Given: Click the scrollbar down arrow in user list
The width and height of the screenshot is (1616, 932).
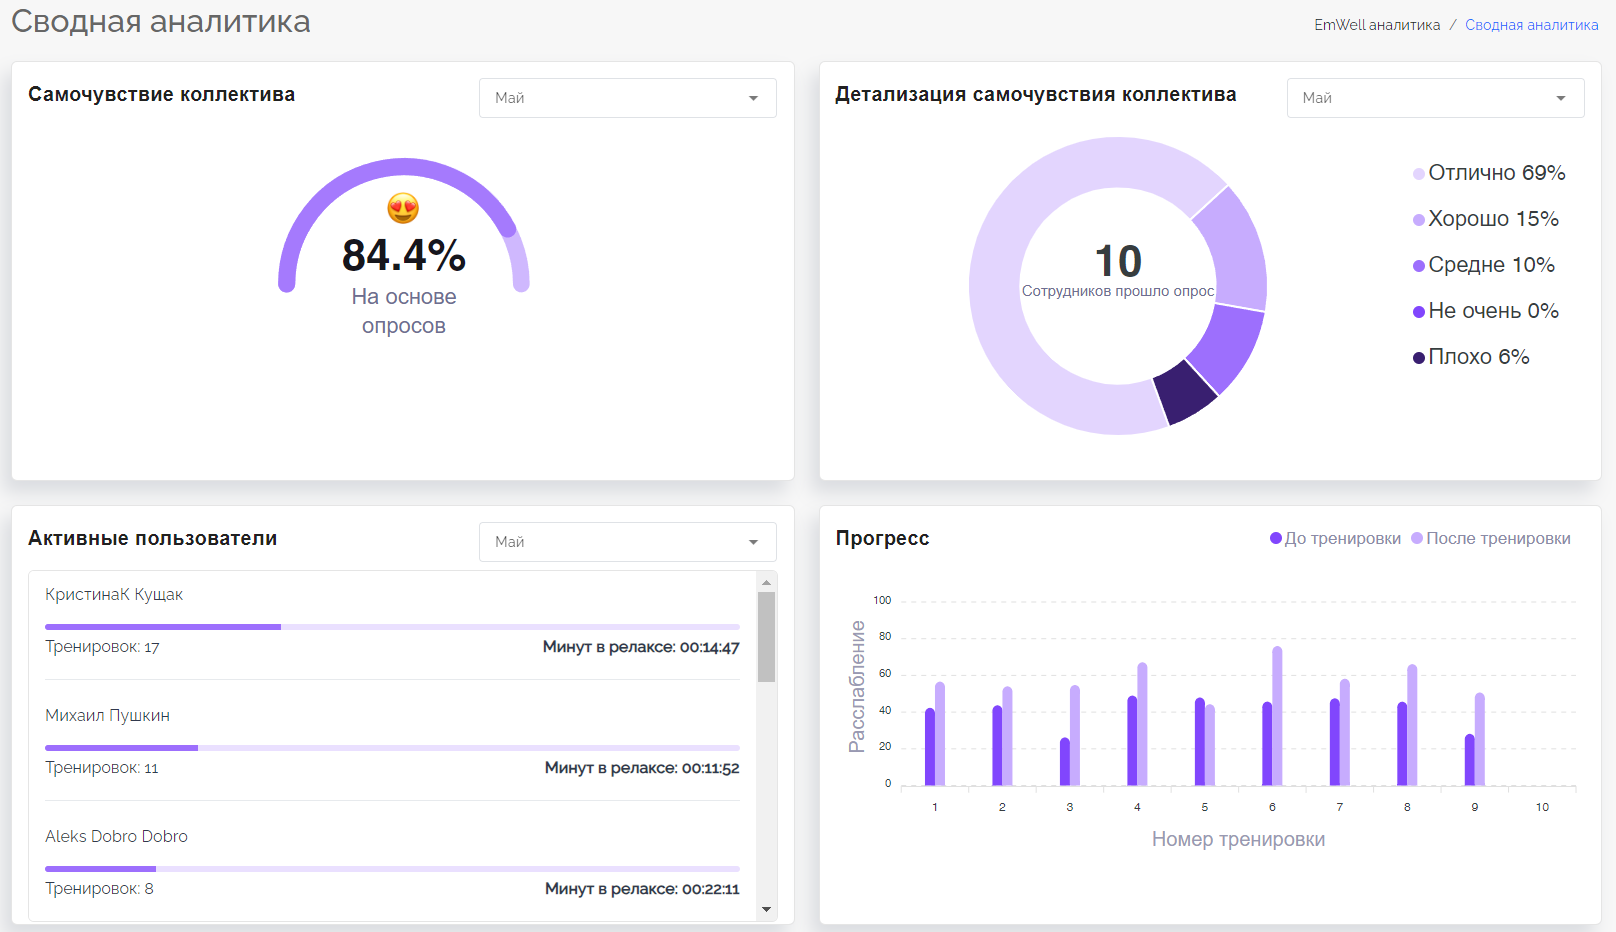Looking at the screenshot, I should pyautogui.click(x=766, y=909).
